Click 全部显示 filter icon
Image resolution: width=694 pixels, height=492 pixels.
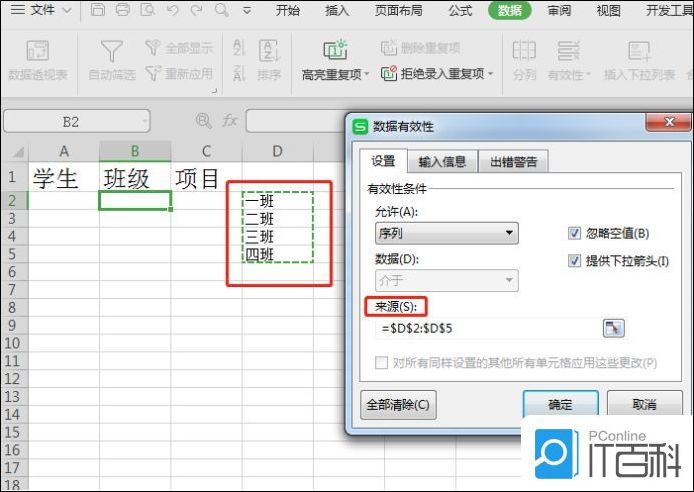coord(153,47)
